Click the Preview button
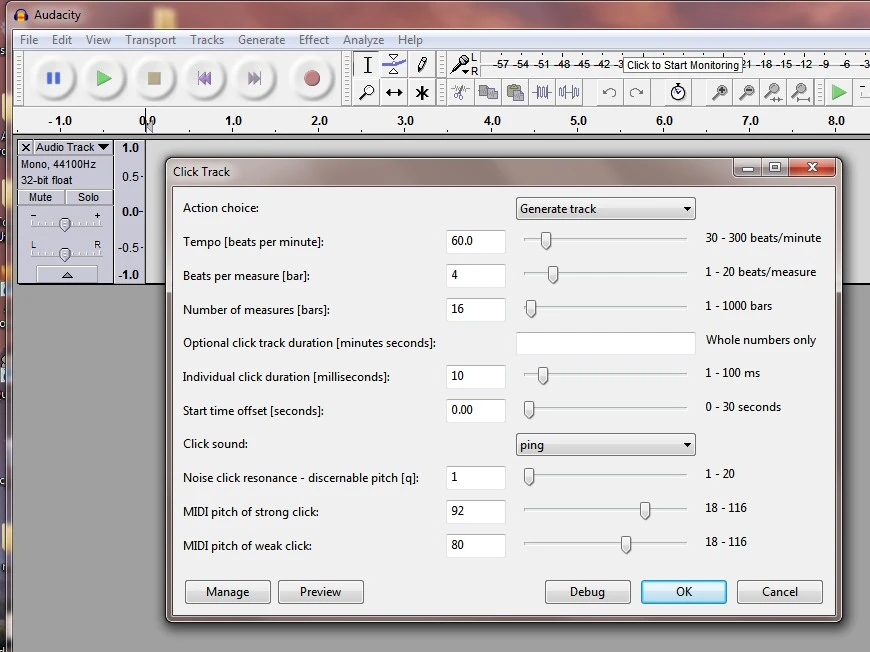870x652 pixels. tap(321, 592)
